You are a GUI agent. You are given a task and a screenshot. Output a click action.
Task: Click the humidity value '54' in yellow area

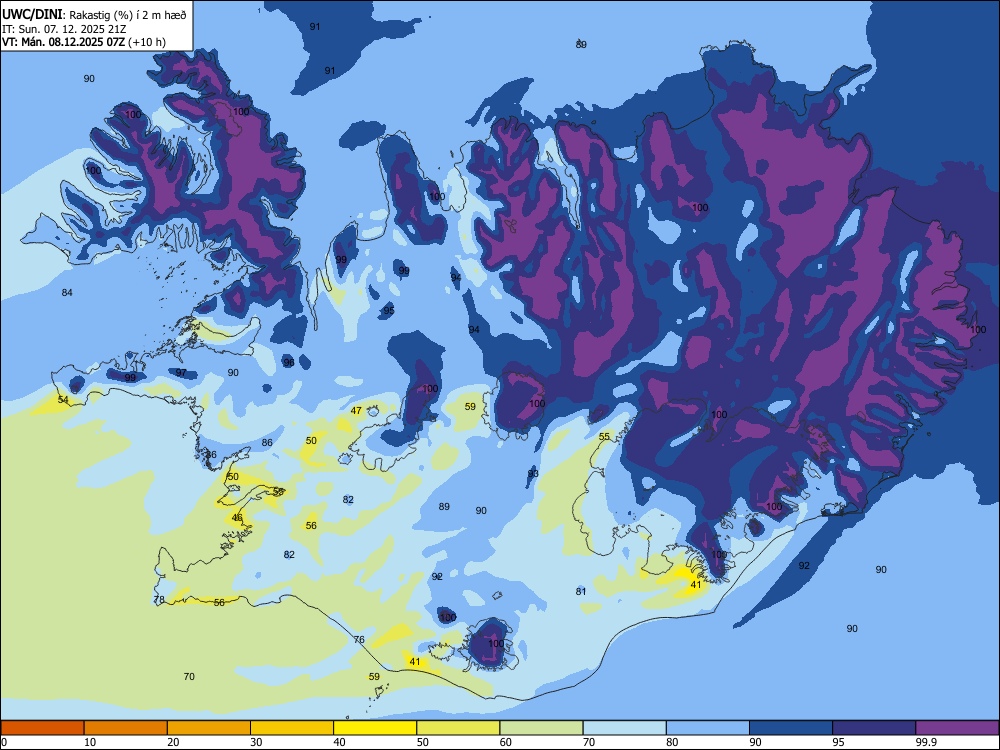(x=63, y=400)
